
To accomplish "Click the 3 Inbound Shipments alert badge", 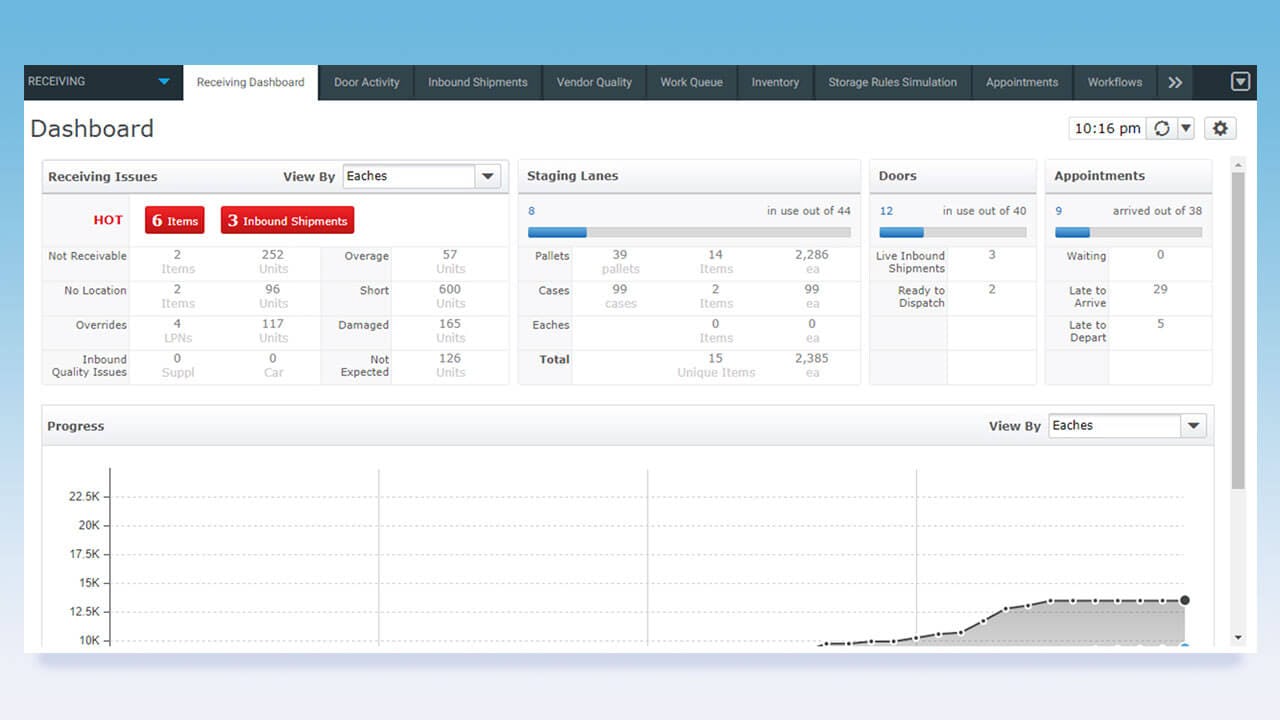I will tap(287, 220).
